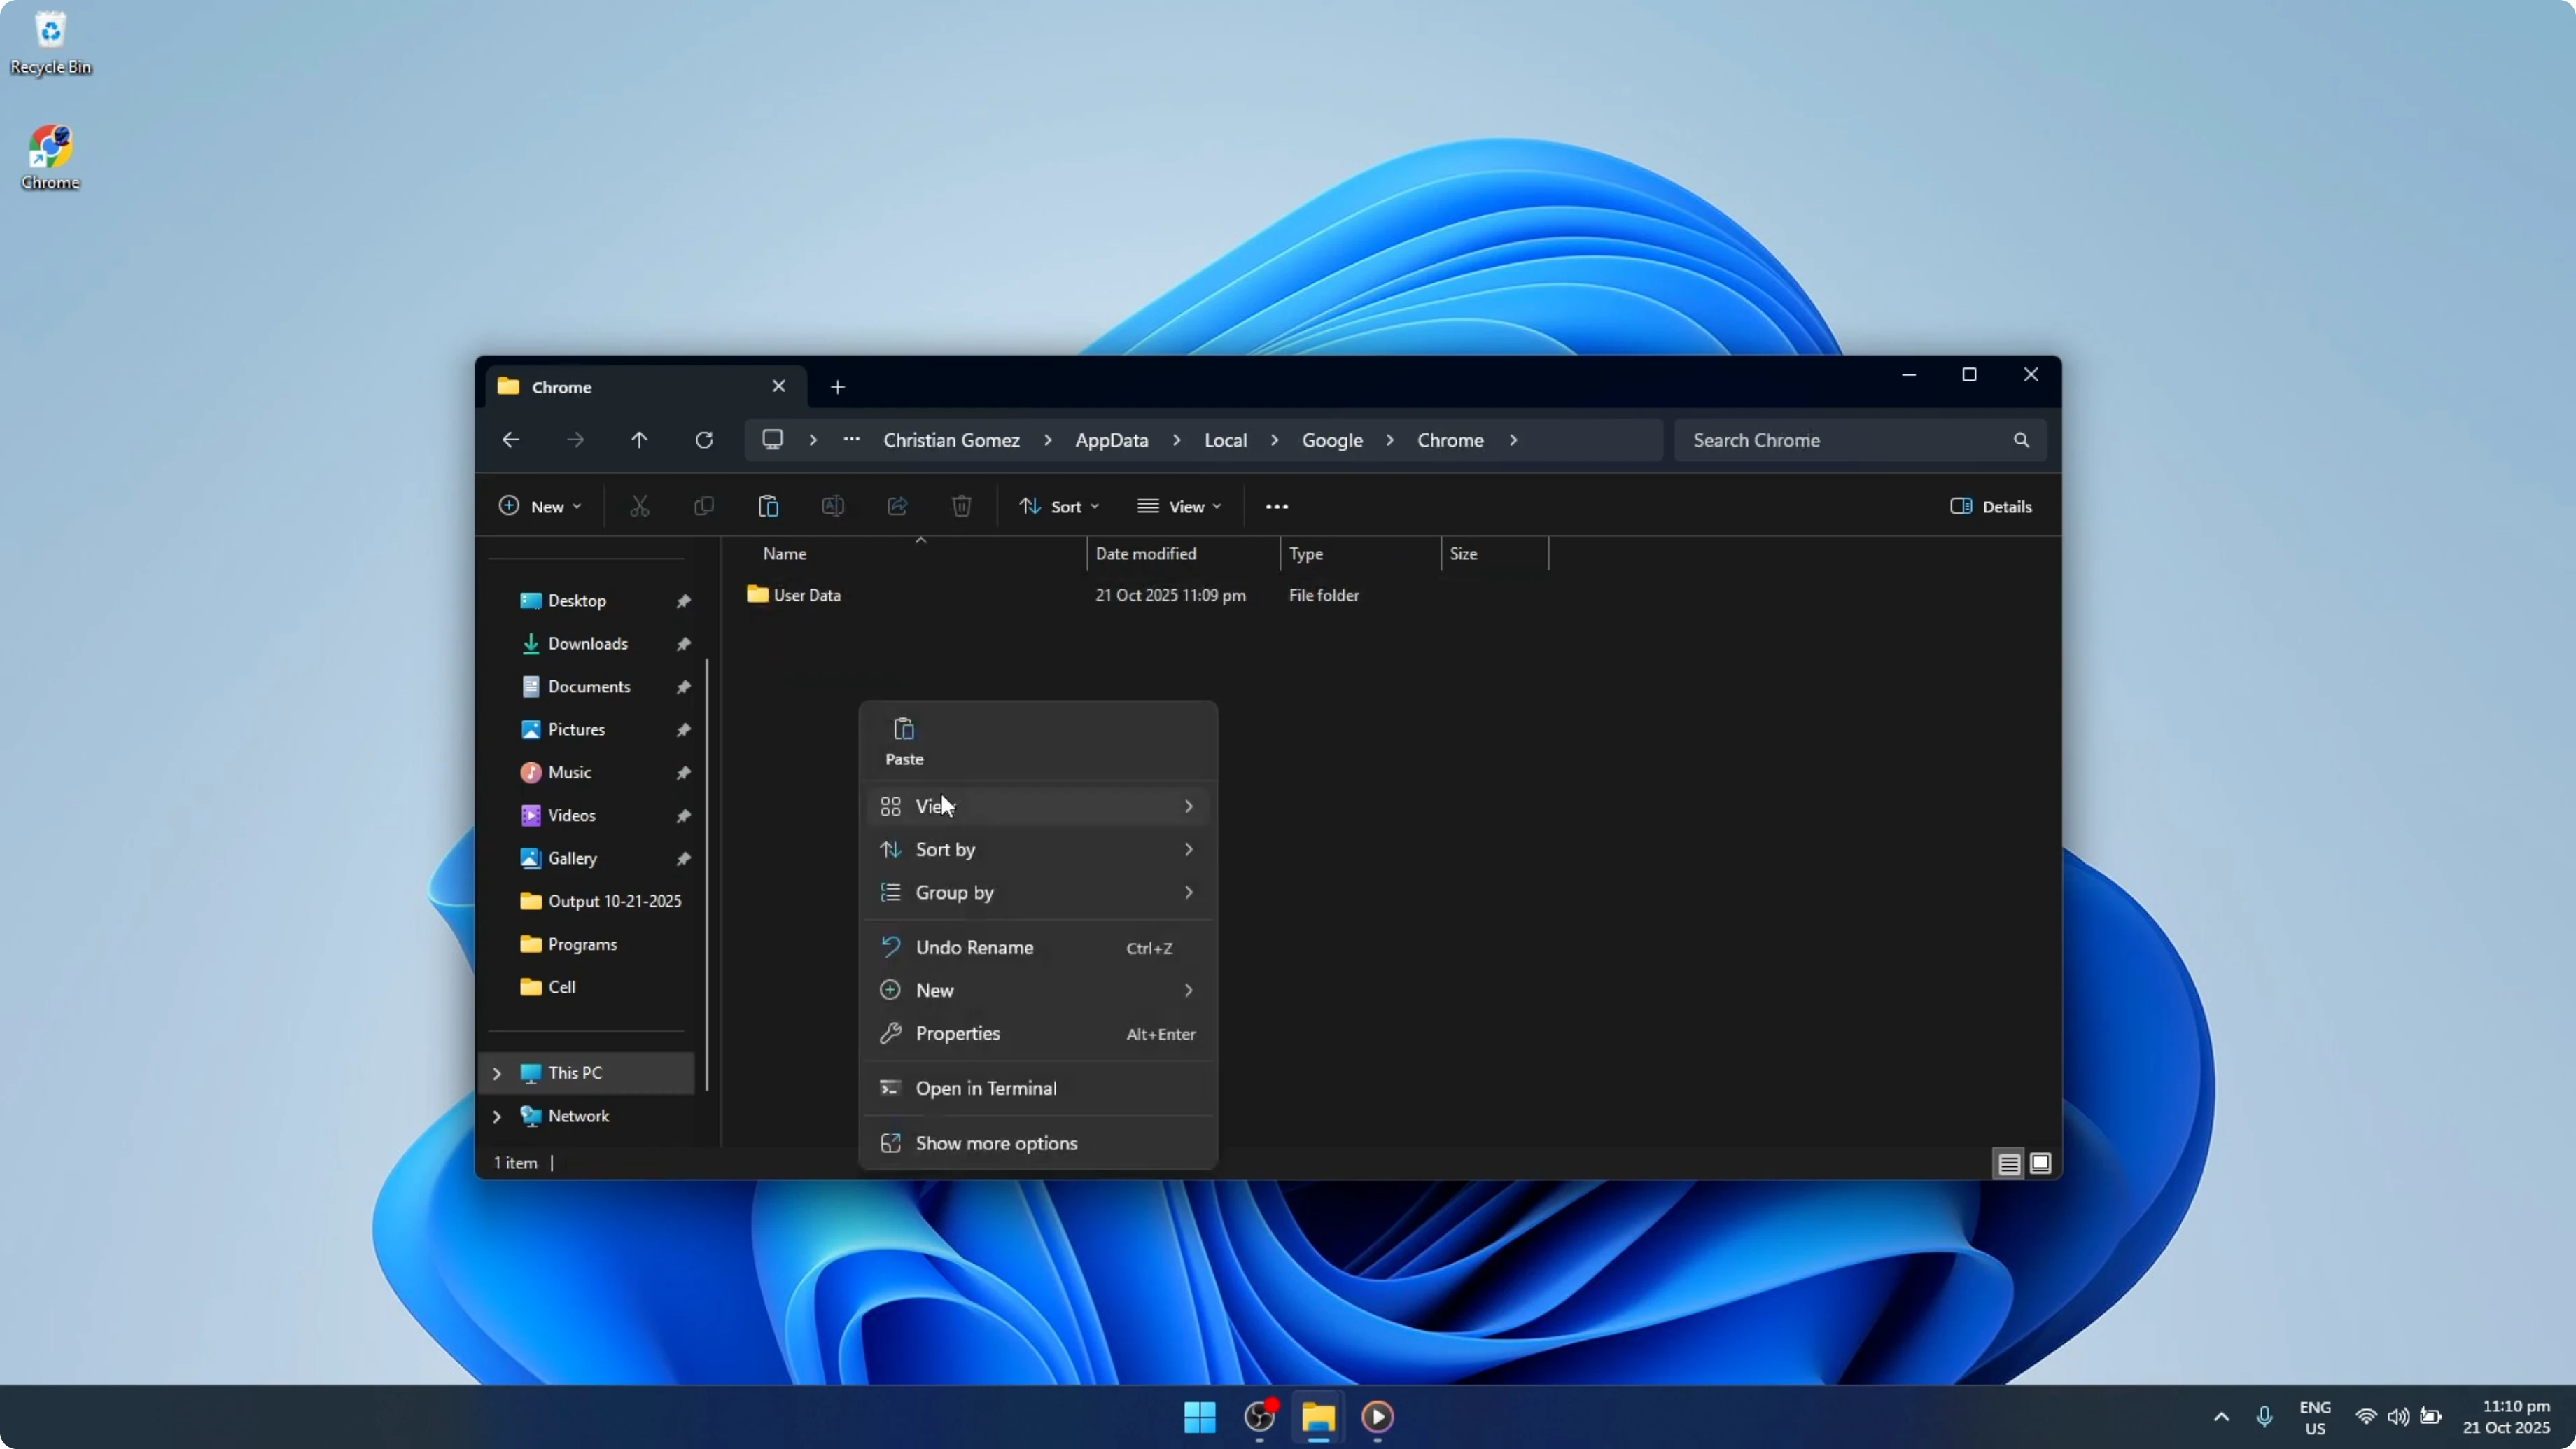2576x1449 pixels.
Task: Choose Open in Terminal menu entry
Action: [x=985, y=1088]
